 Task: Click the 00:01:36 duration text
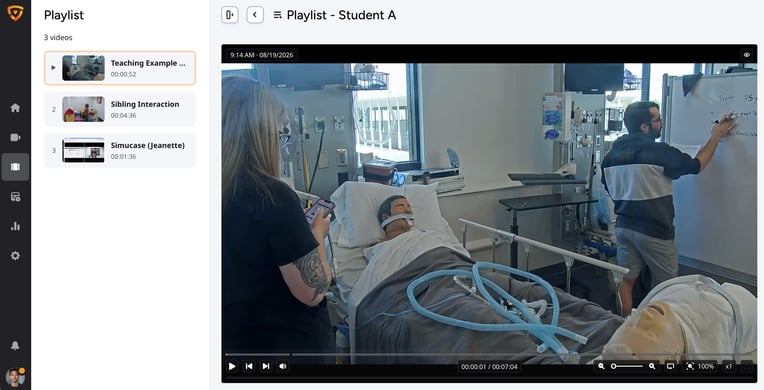pyautogui.click(x=123, y=156)
